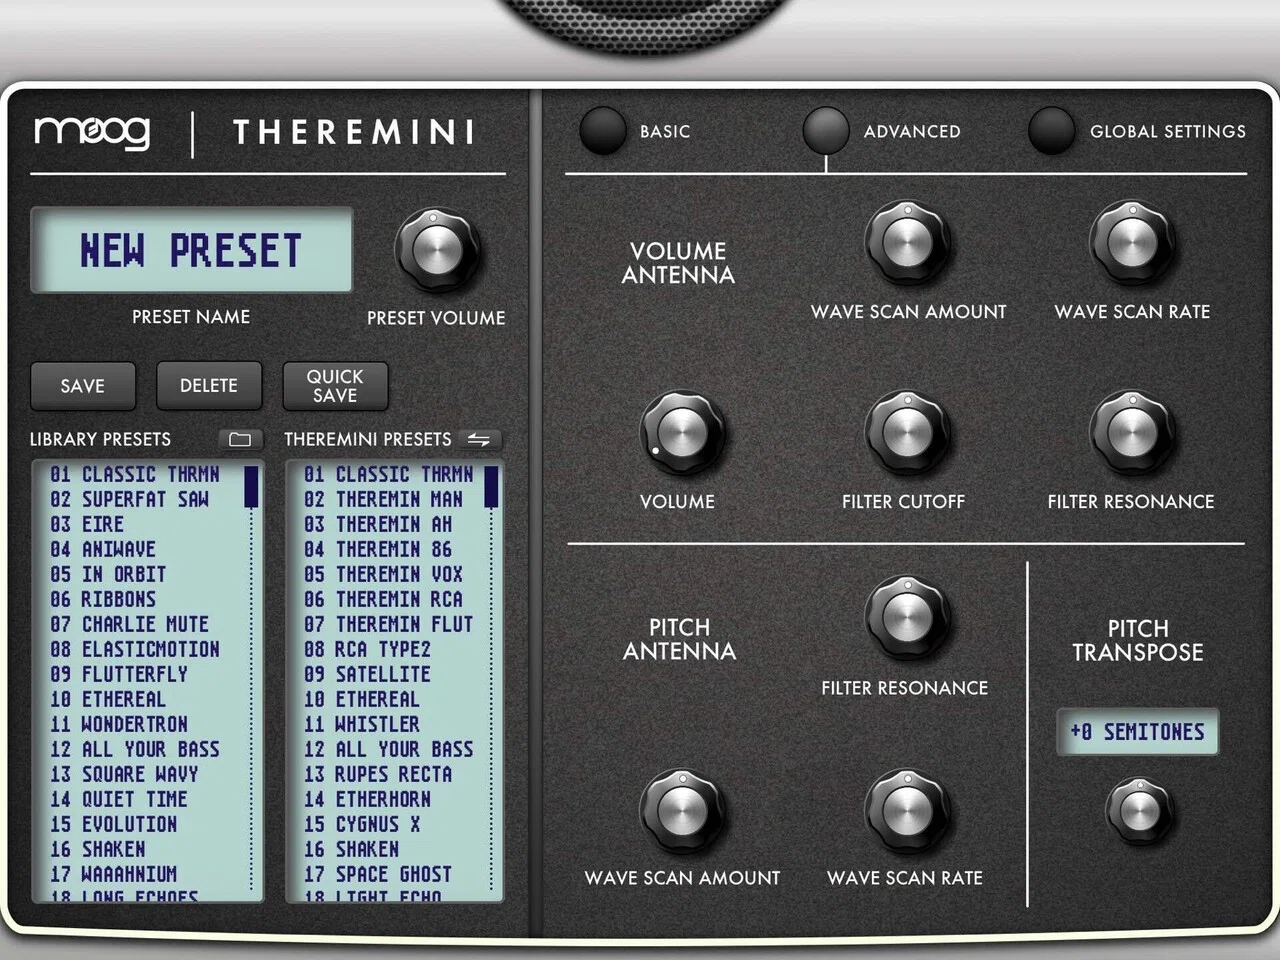Select library preset 14 QUIET TIME
The width and height of the screenshot is (1280, 960).
click(119, 799)
